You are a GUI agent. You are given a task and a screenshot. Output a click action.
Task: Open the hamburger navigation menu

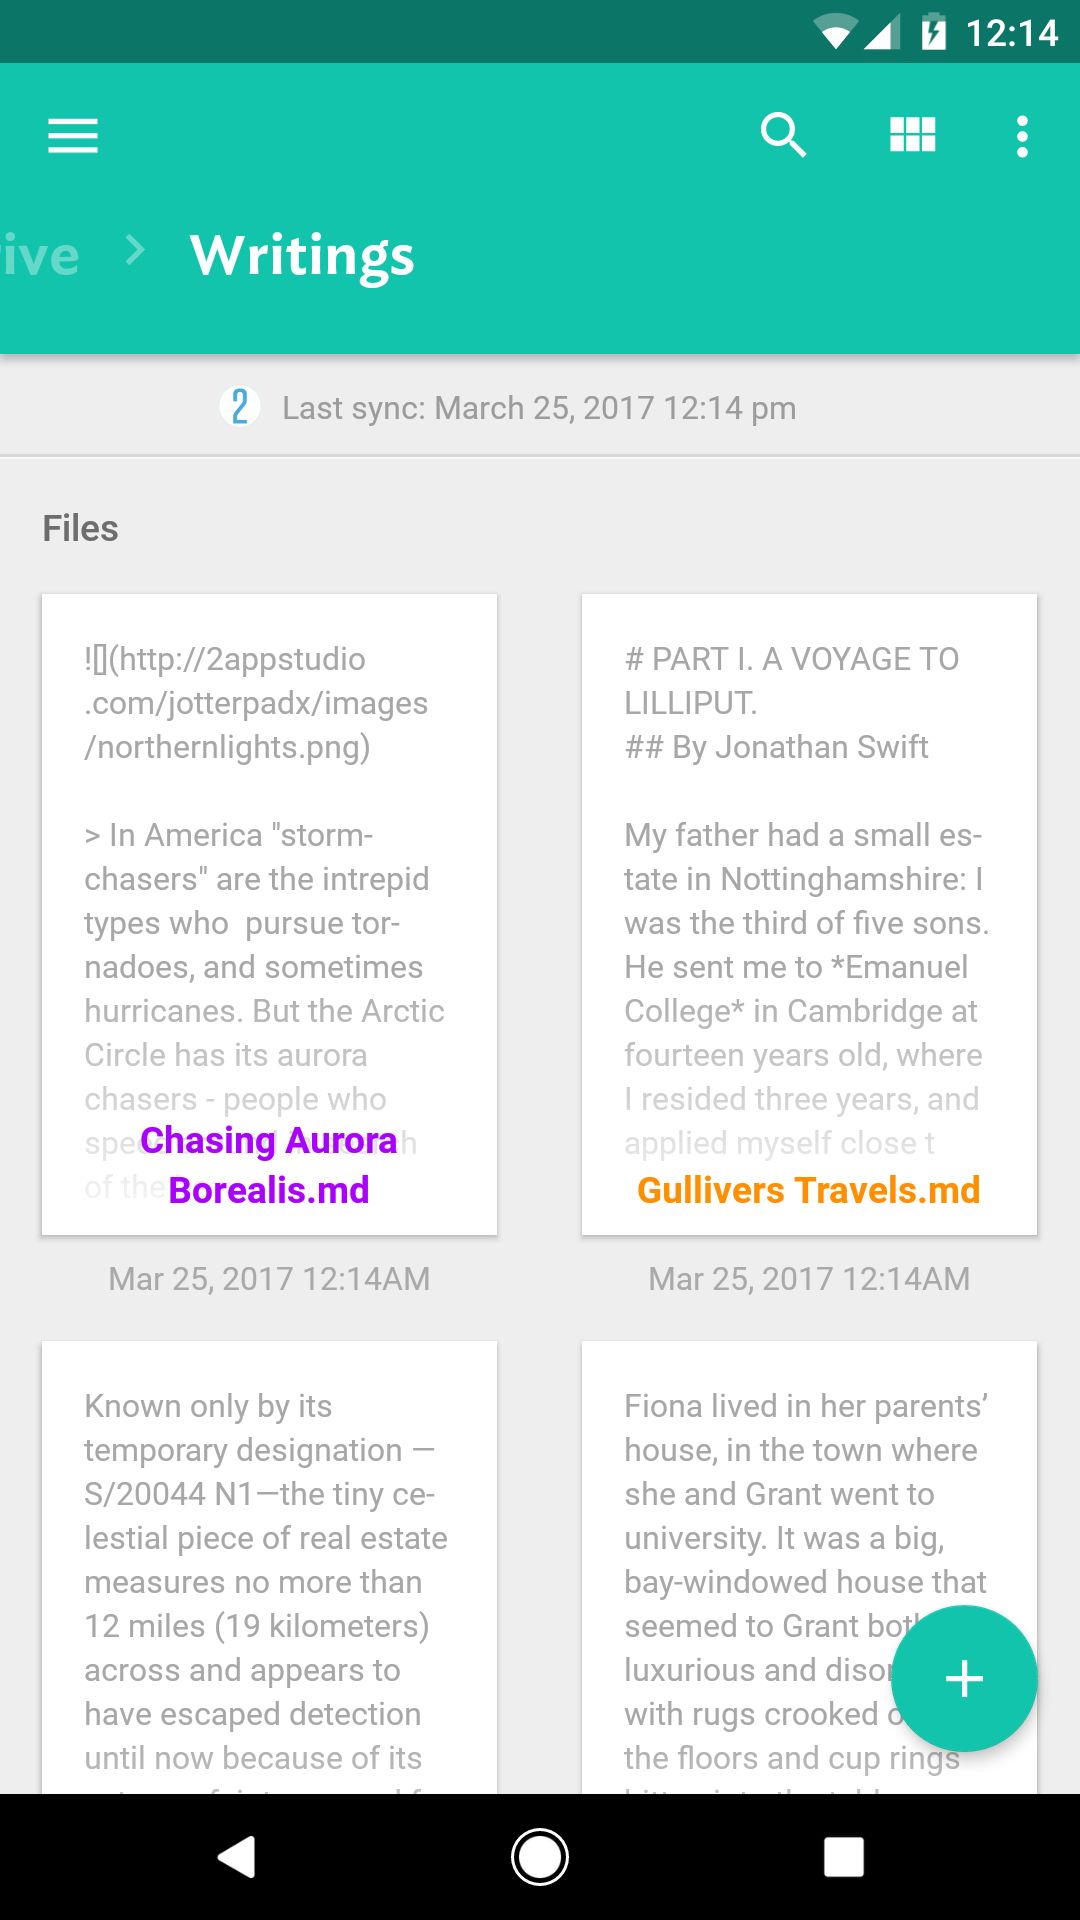tap(73, 136)
